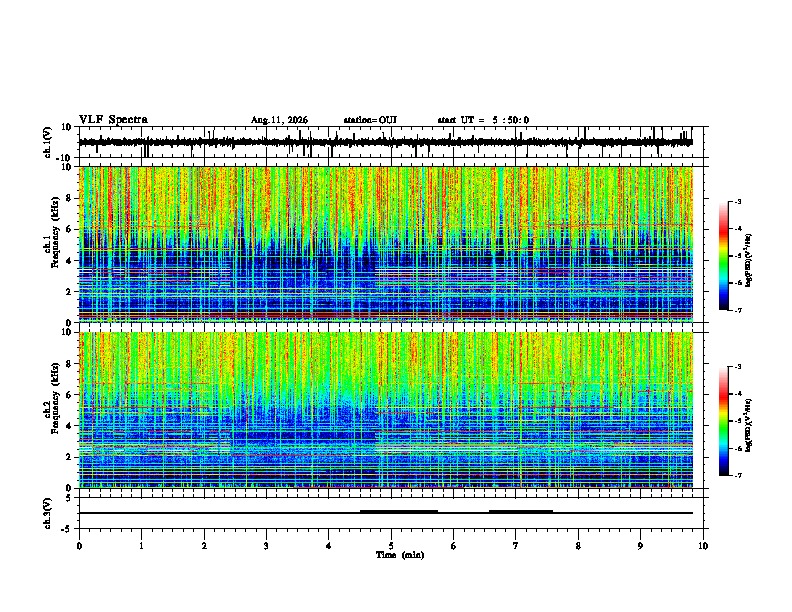Click time axis tick label "0"

pyautogui.click(x=79, y=546)
